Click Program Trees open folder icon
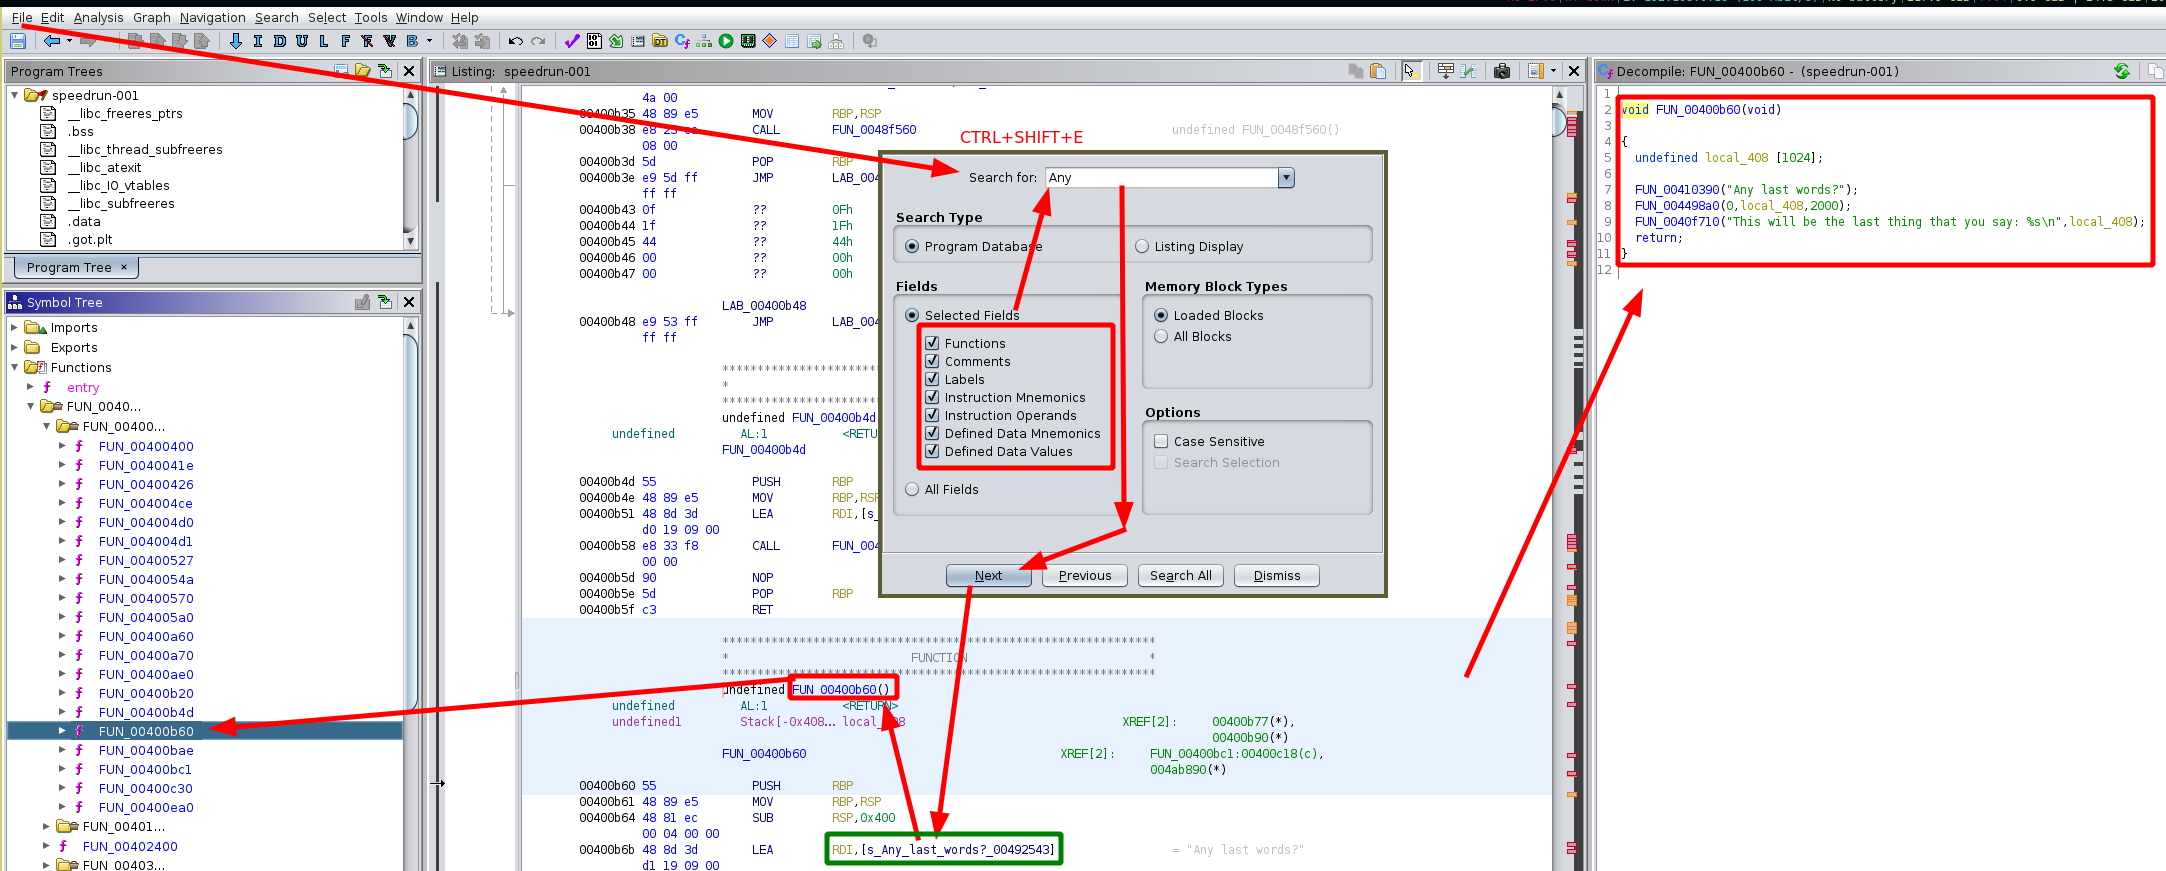Image resolution: width=2166 pixels, height=871 pixels. (363, 71)
